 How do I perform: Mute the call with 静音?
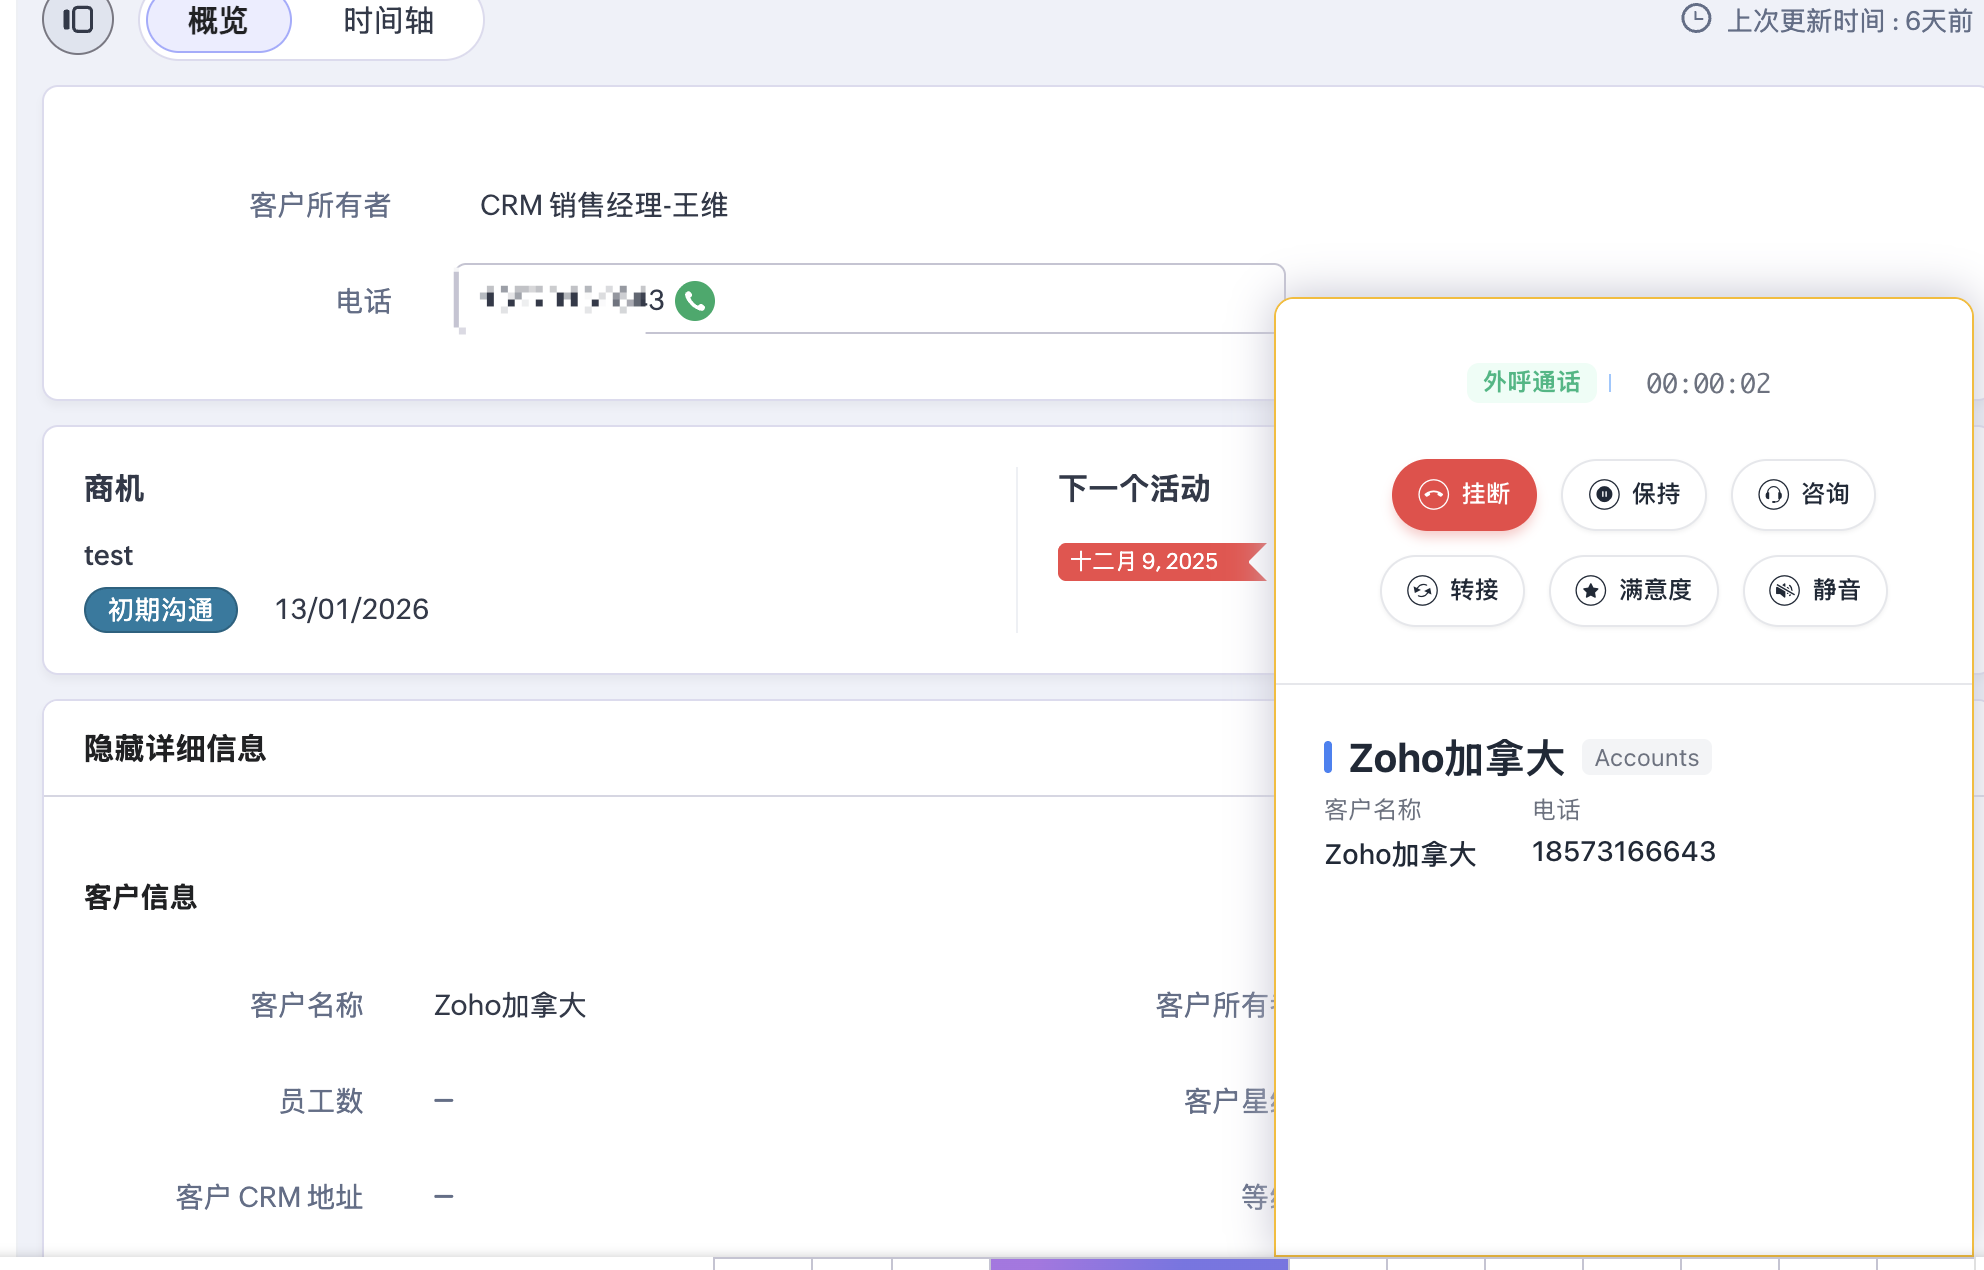[x=1814, y=590]
